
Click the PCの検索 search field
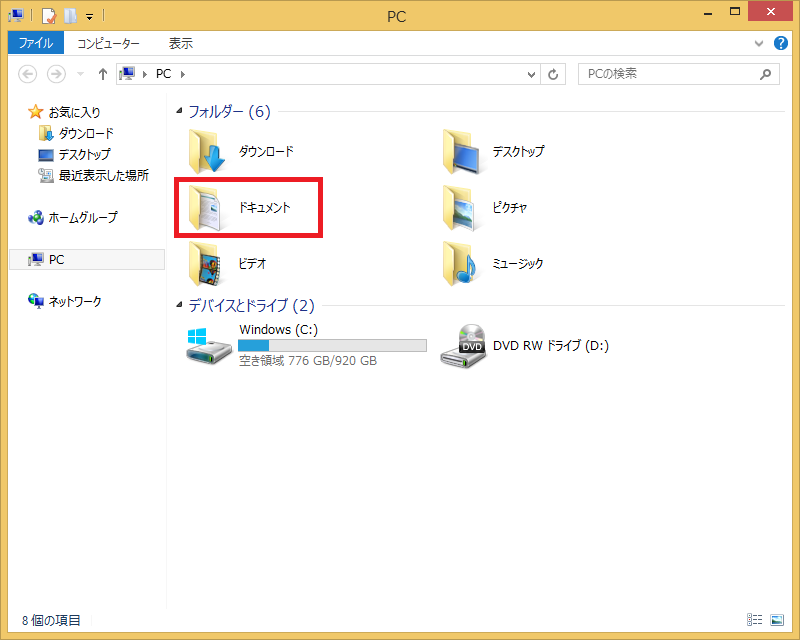(x=668, y=74)
